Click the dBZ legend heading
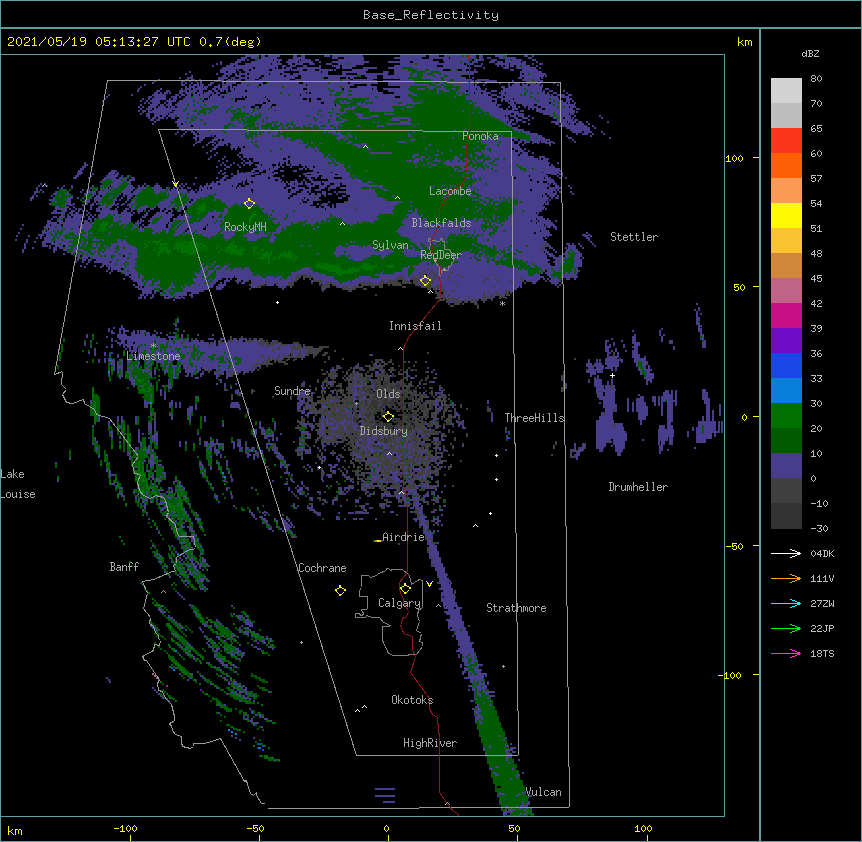Screen dimensions: 862x842 coord(810,54)
